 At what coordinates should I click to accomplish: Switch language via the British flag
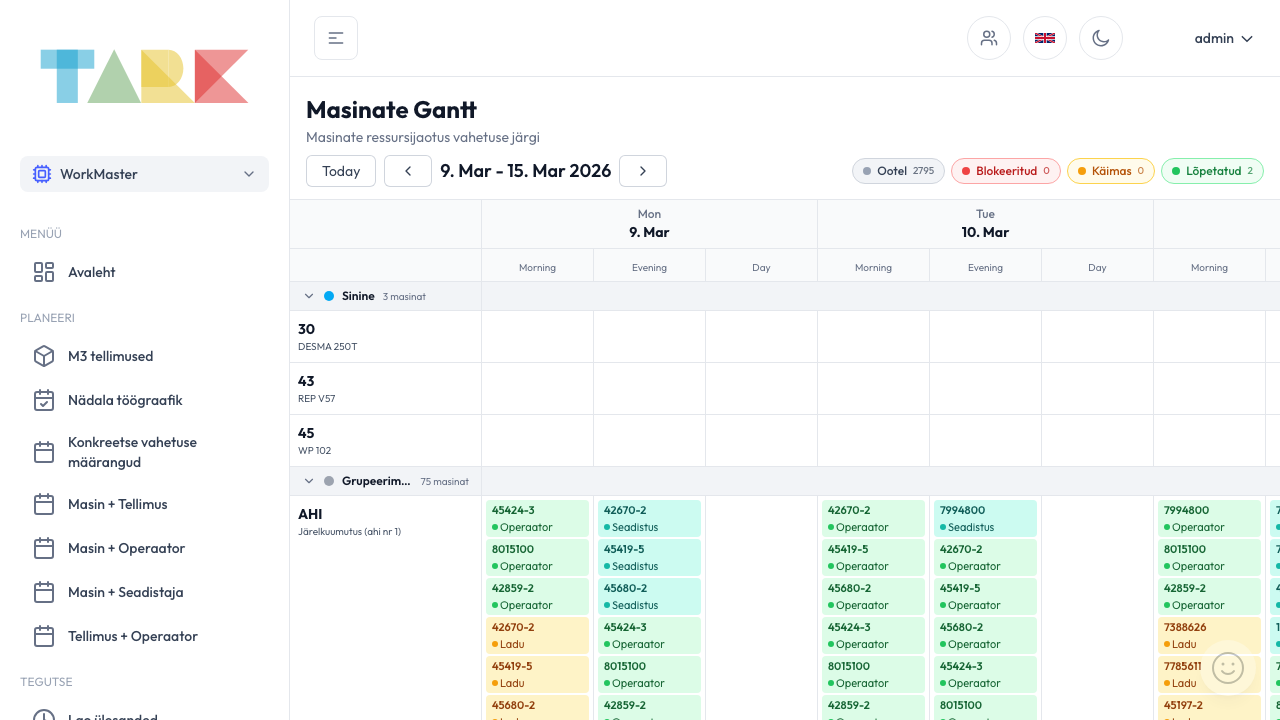[1045, 37]
